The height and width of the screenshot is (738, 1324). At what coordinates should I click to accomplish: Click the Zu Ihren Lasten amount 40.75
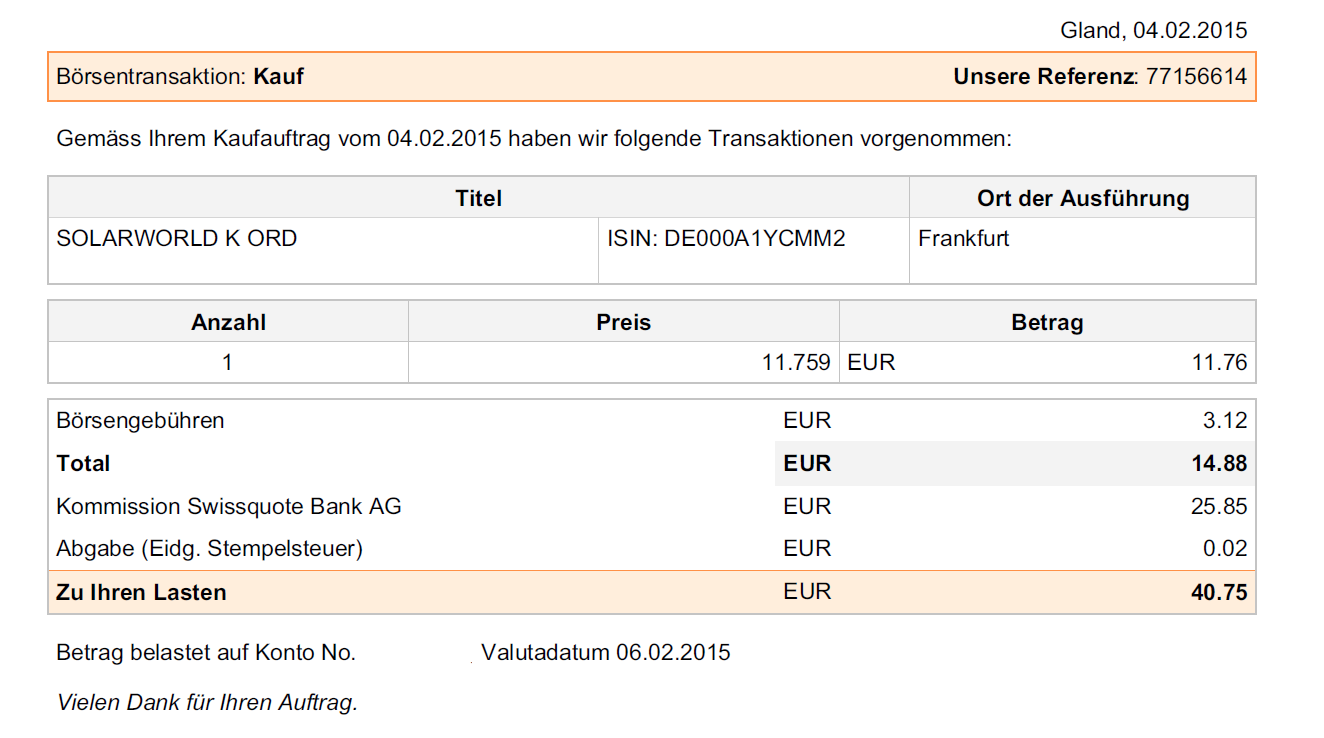click(1219, 592)
